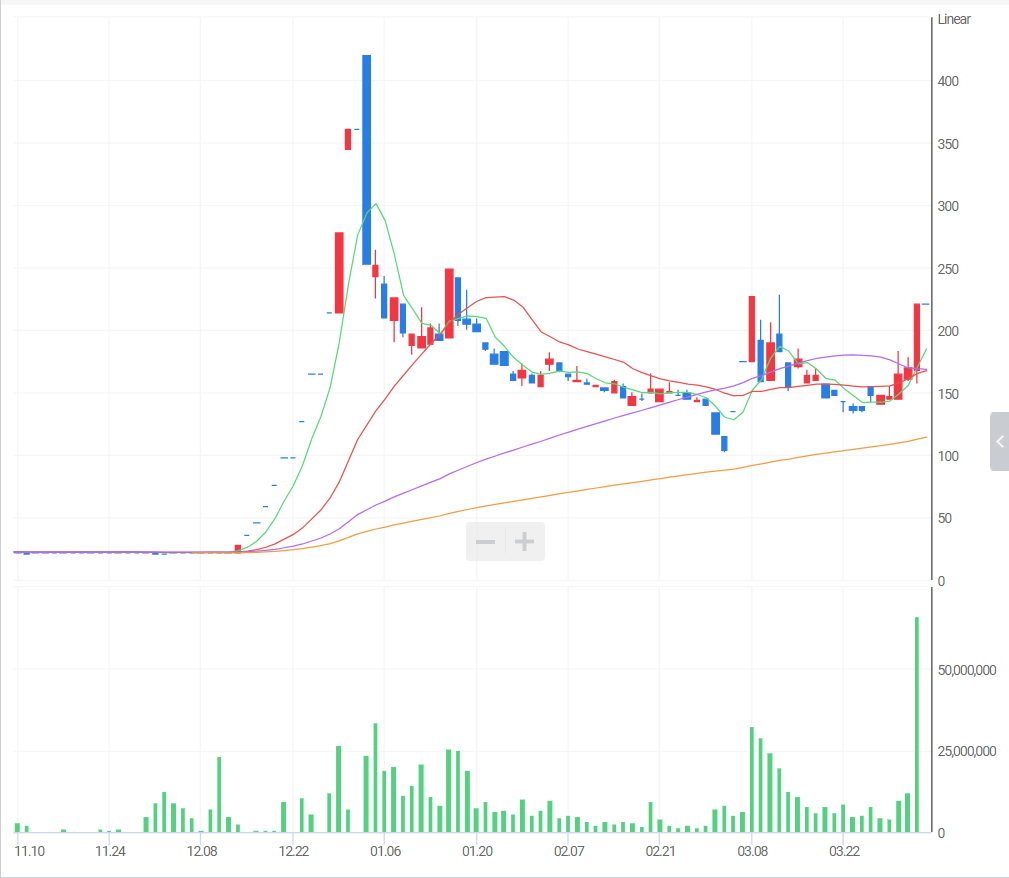Click the 03.08 date label

click(752, 851)
